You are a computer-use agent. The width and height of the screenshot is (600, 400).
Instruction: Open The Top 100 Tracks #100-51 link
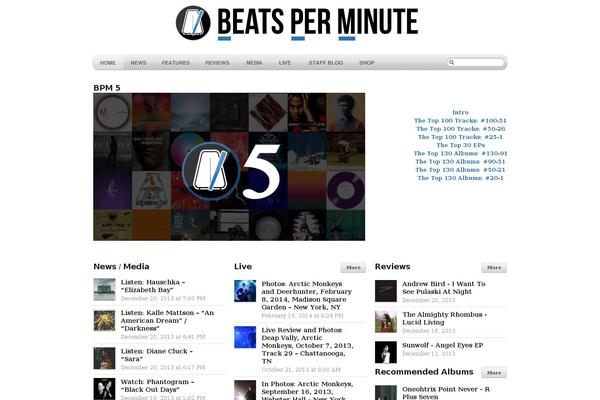click(460, 121)
